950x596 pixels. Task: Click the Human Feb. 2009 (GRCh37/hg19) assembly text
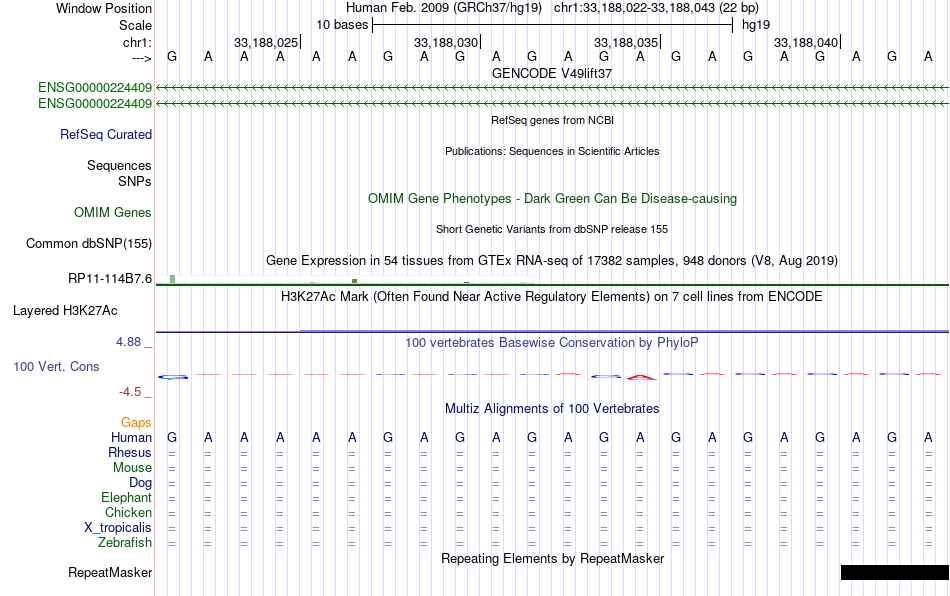tap(443, 8)
